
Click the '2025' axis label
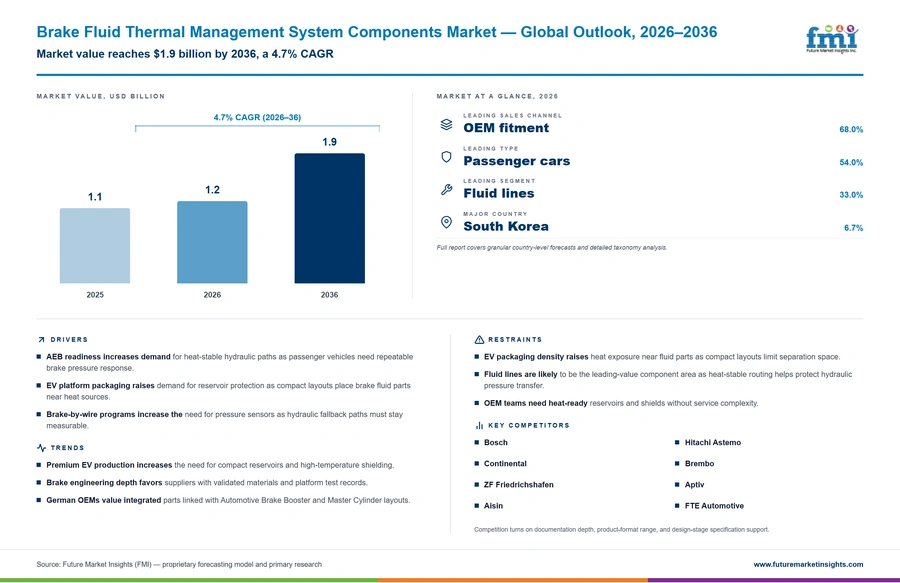point(95,295)
